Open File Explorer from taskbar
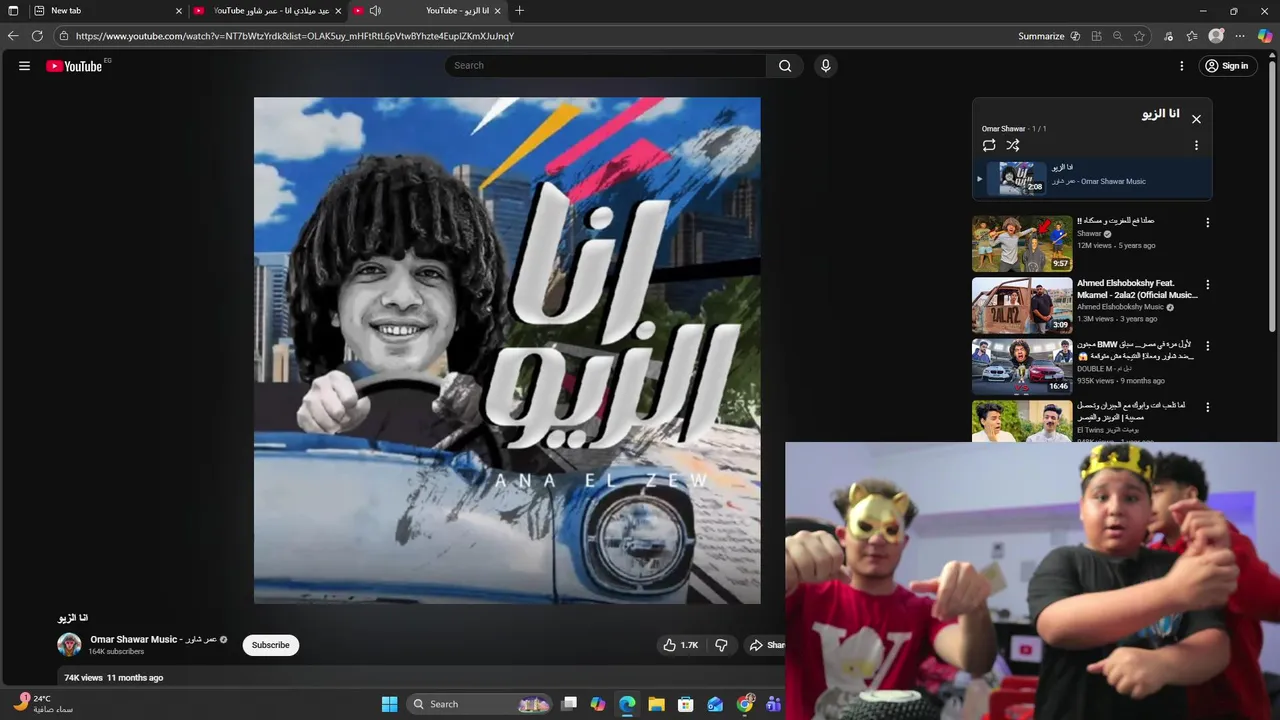The image size is (1280, 720). point(656,704)
